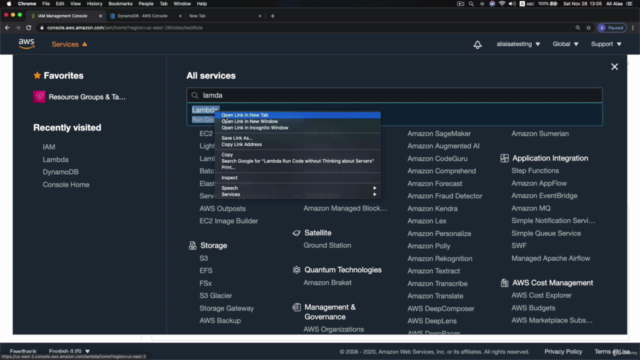The height and width of the screenshot is (360, 640).
Task: Collapse the Services dropdown
Action: (x=69, y=44)
